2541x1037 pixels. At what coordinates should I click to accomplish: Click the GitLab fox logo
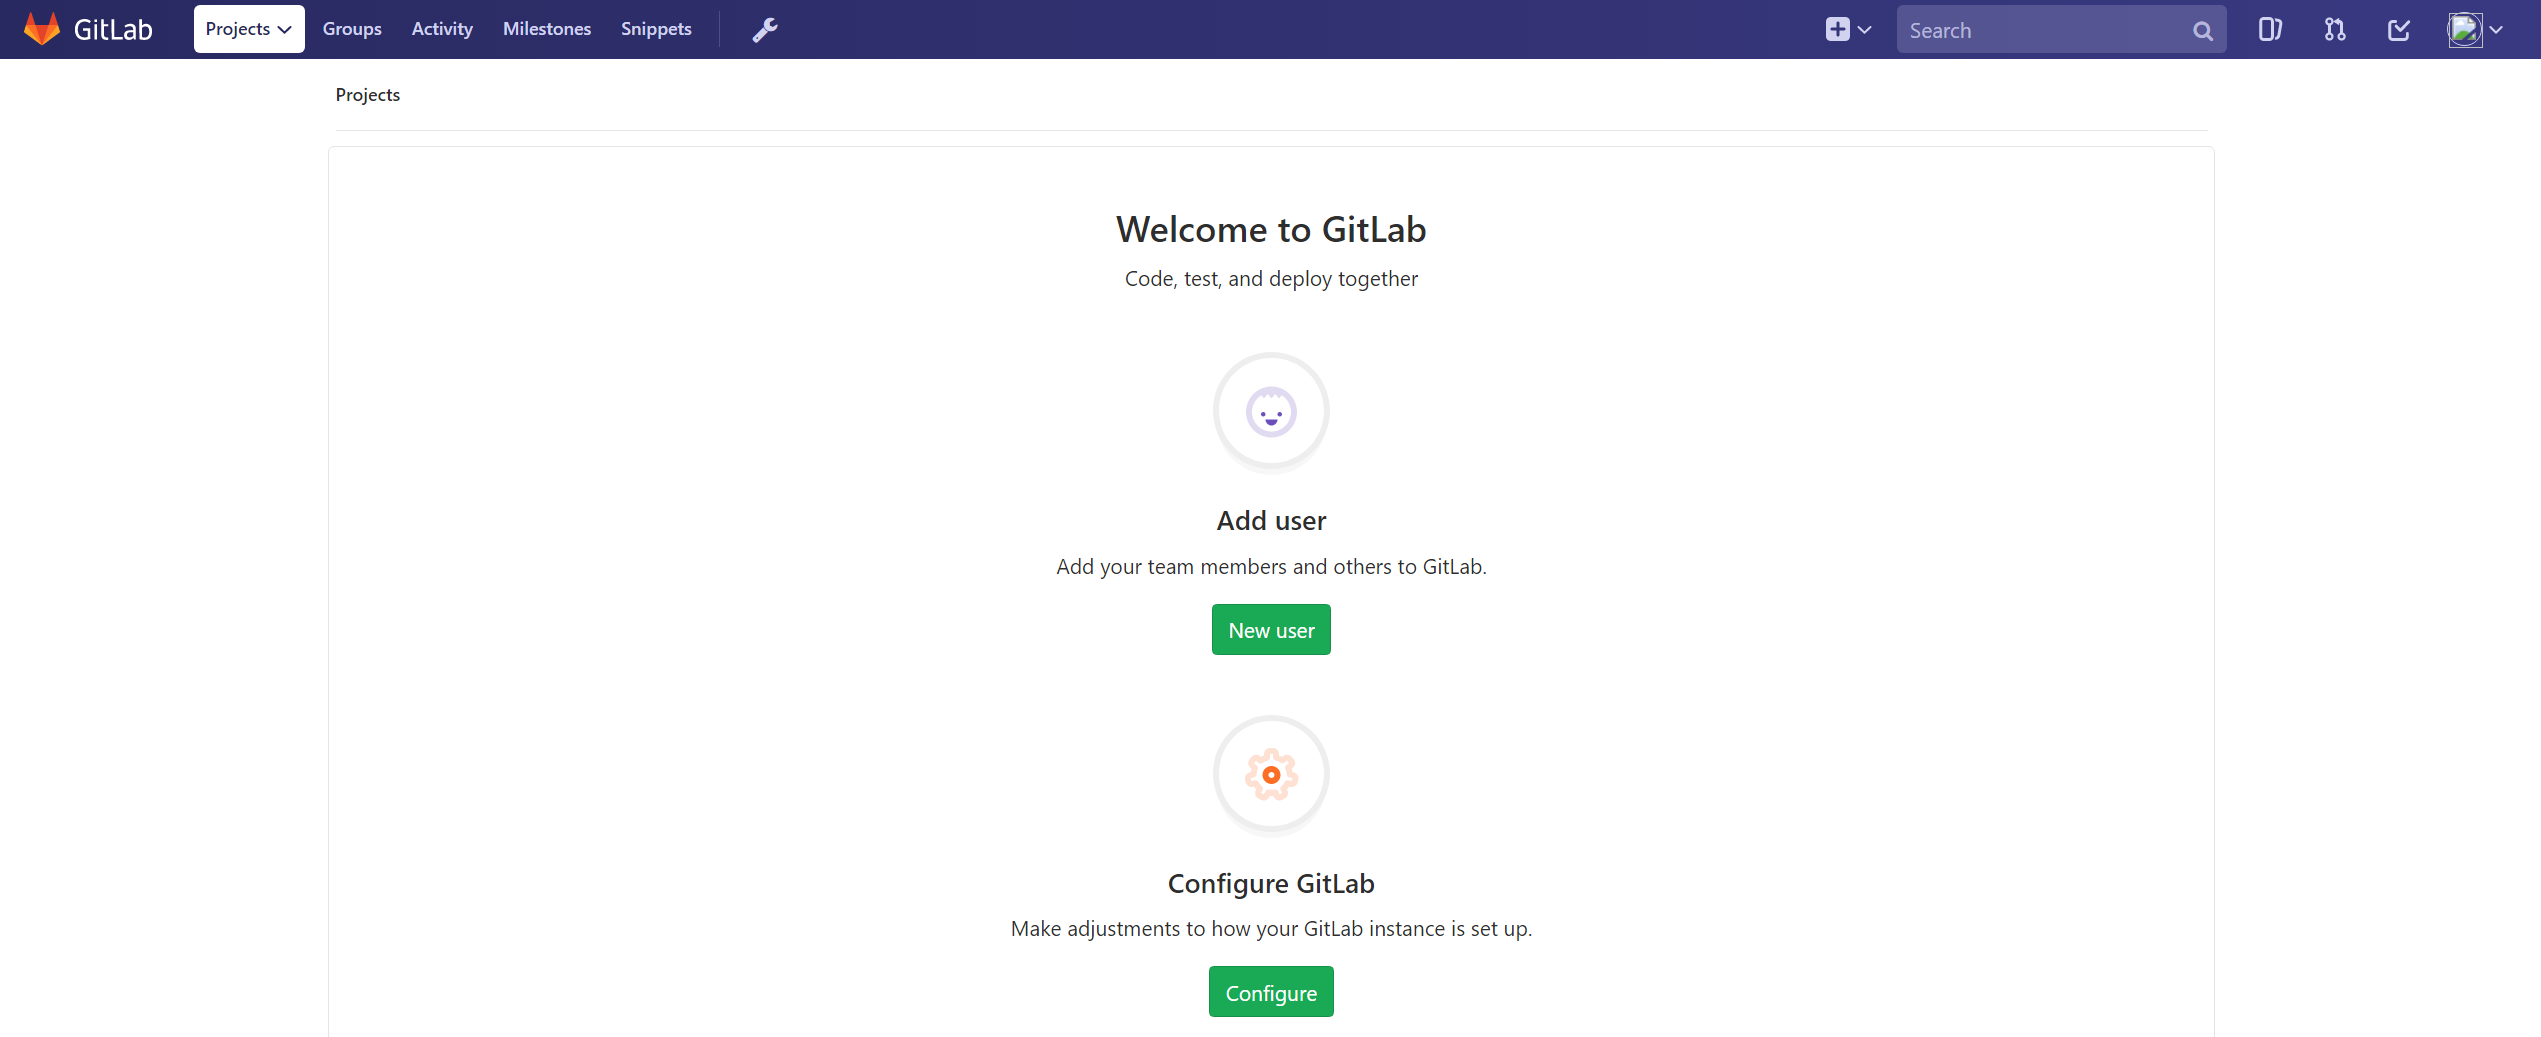[42, 29]
